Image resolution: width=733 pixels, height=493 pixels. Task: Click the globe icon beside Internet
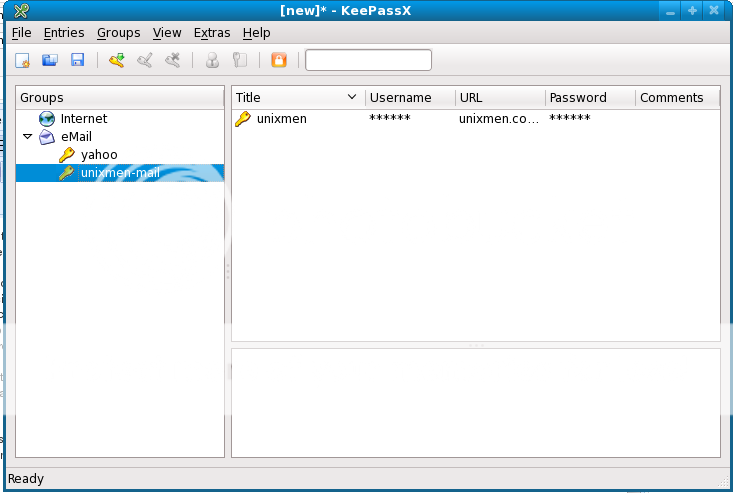click(47, 119)
